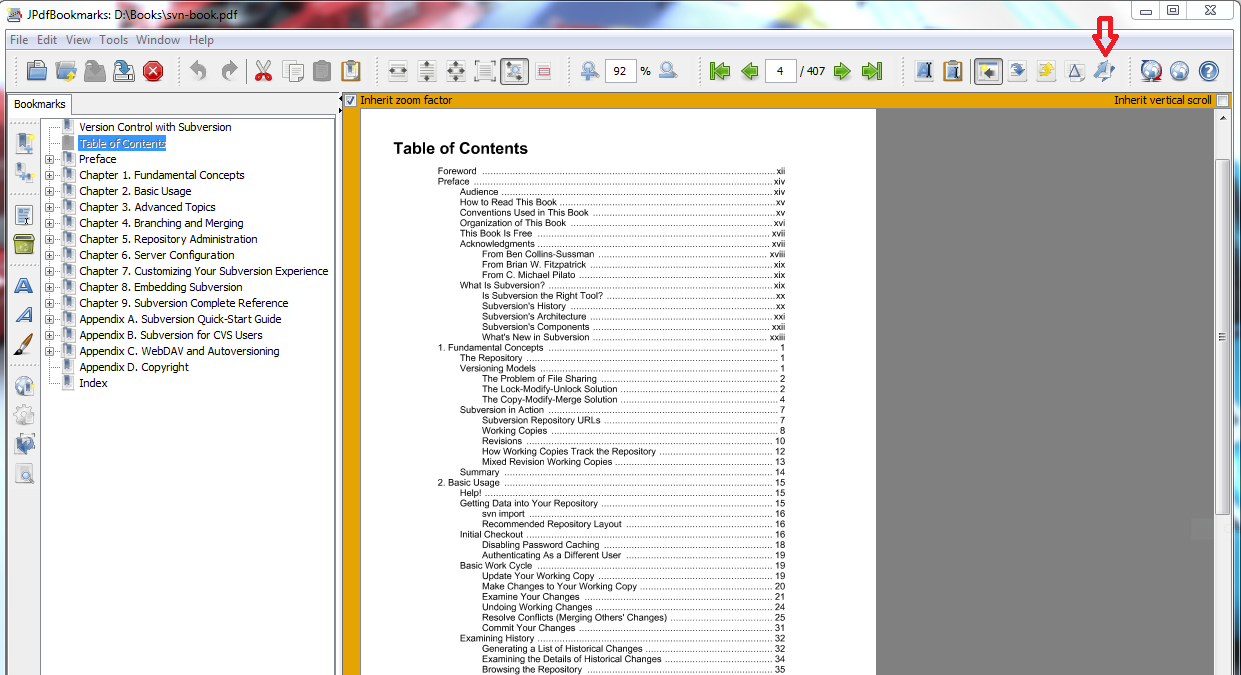Viewport: 1241px width, 675px height.
Task: Select the Table of Contents bookmark
Action: click(122, 143)
